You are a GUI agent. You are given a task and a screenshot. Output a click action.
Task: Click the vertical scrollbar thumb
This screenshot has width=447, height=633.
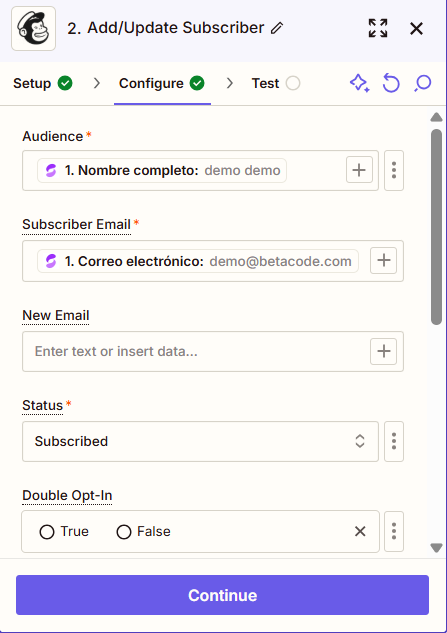(x=437, y=227)
